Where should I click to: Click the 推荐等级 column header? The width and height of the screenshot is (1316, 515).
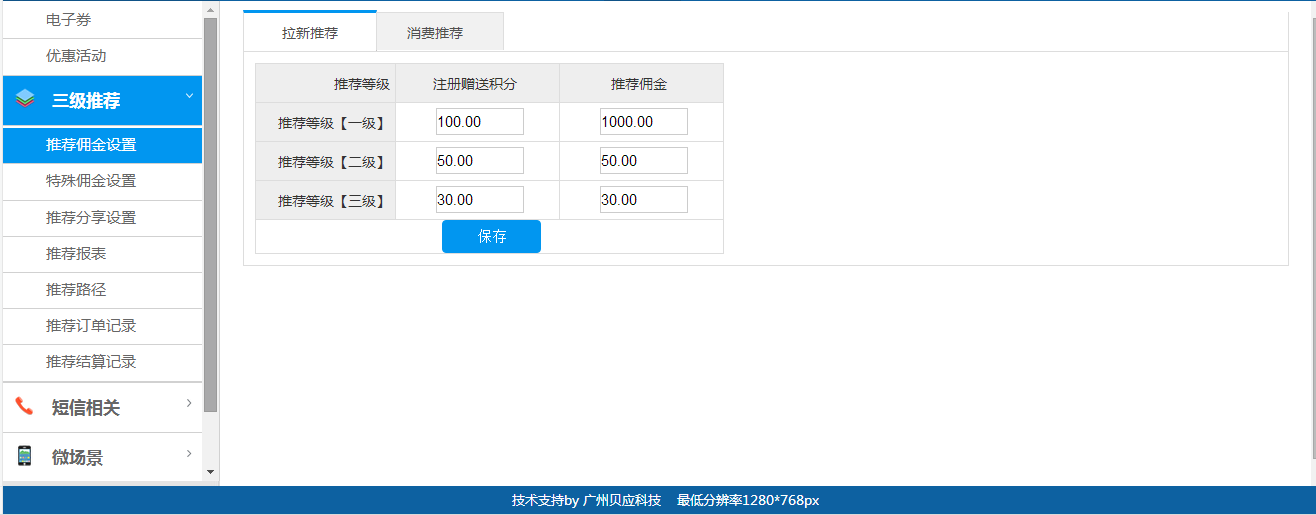click(326, 84)
